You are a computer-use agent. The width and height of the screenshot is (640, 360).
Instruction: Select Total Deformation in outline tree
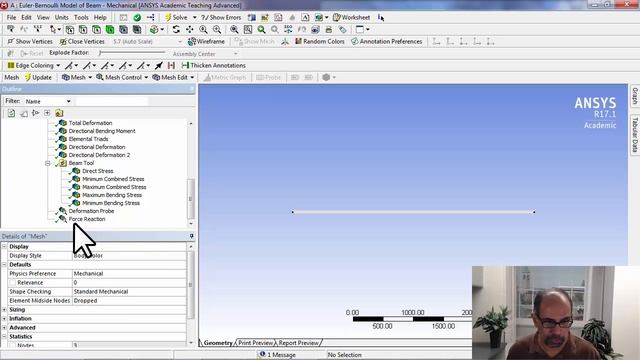point(90,123)
